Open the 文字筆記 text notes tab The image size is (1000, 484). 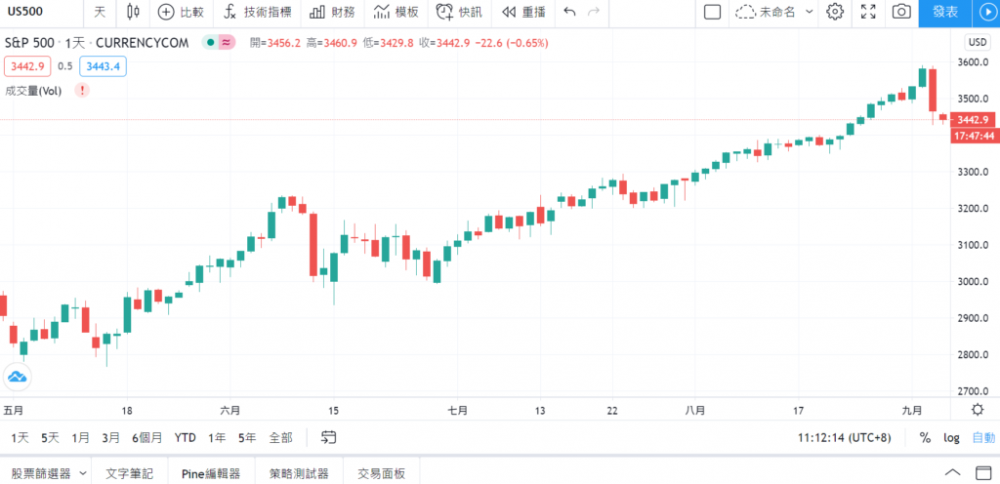[129, 473]
